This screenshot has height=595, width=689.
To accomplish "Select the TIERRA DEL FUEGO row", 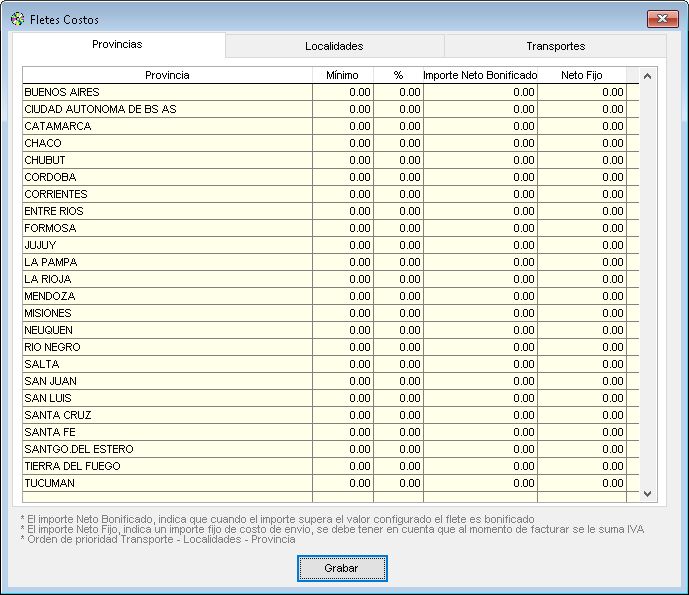I will pos(167,466).
